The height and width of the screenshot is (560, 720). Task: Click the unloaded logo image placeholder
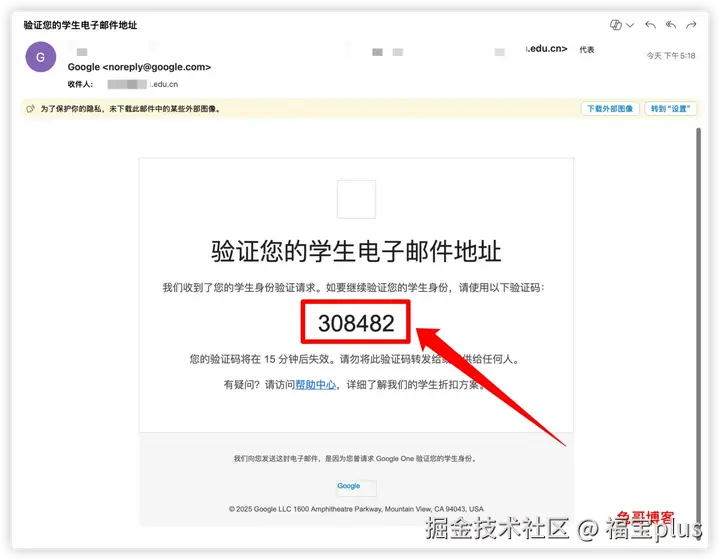tap(356, 199)
